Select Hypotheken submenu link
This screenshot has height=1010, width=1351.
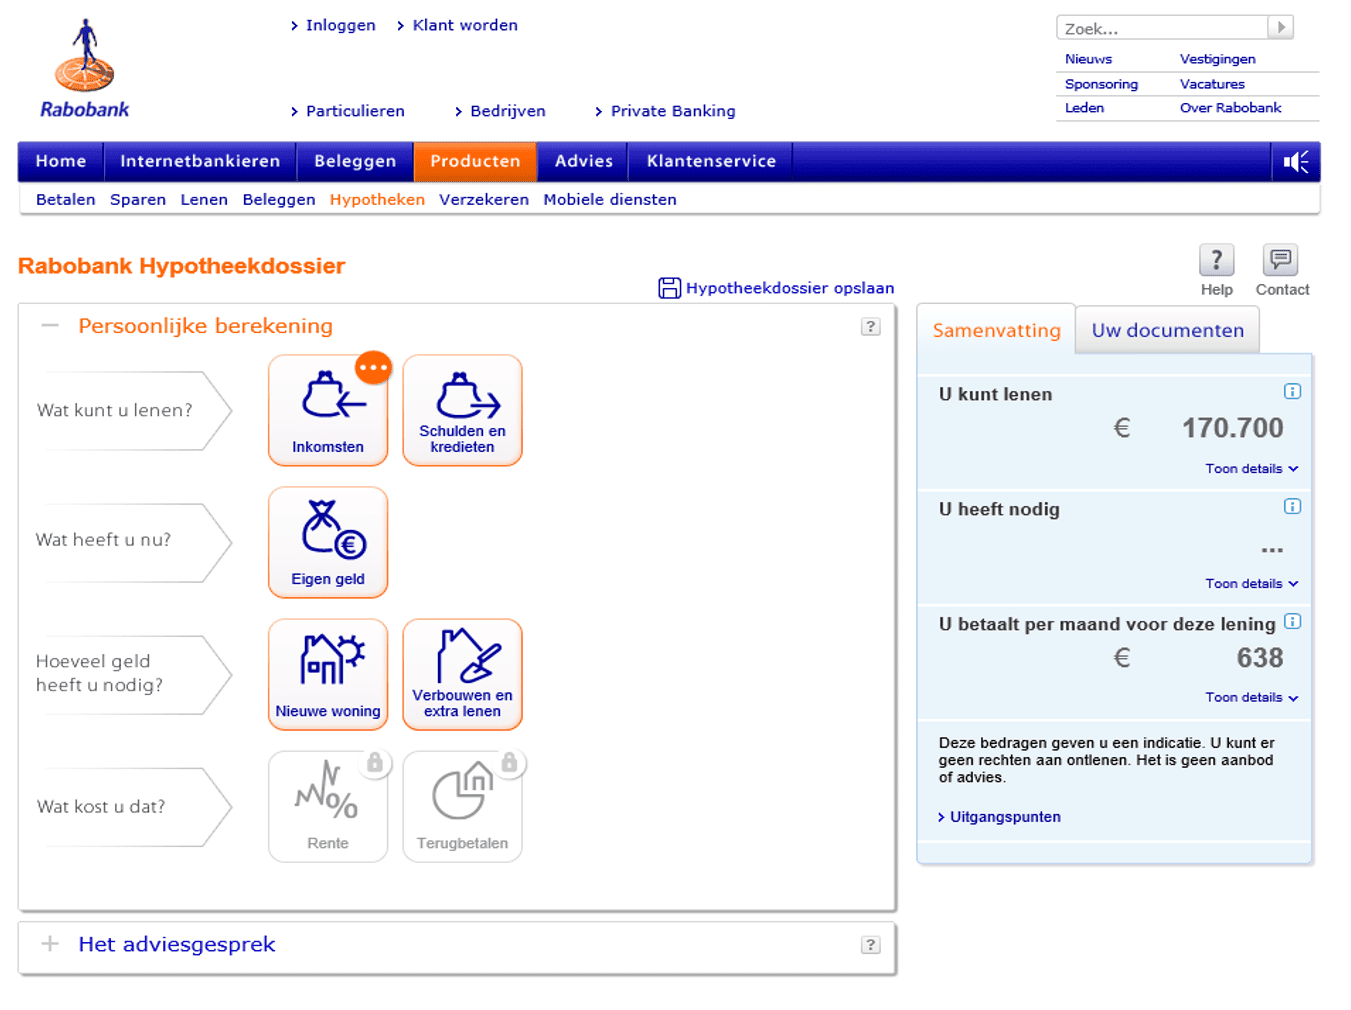[x=377, y=199]
